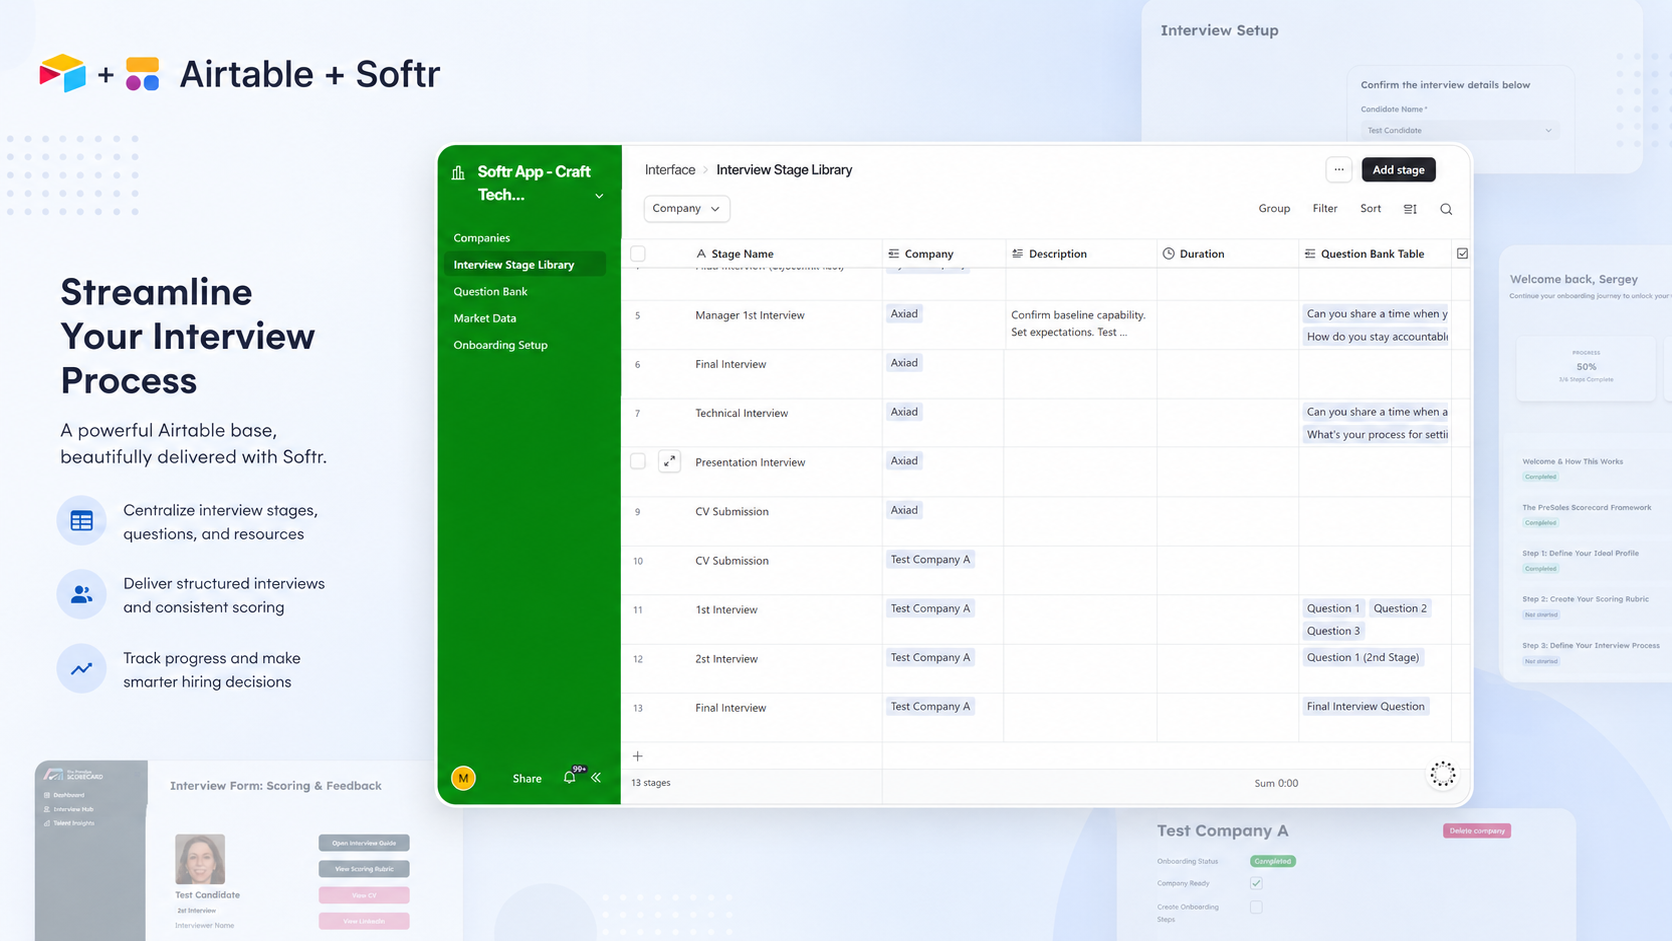Click the Confirm baseline capability description cell

coord(1080,323)
